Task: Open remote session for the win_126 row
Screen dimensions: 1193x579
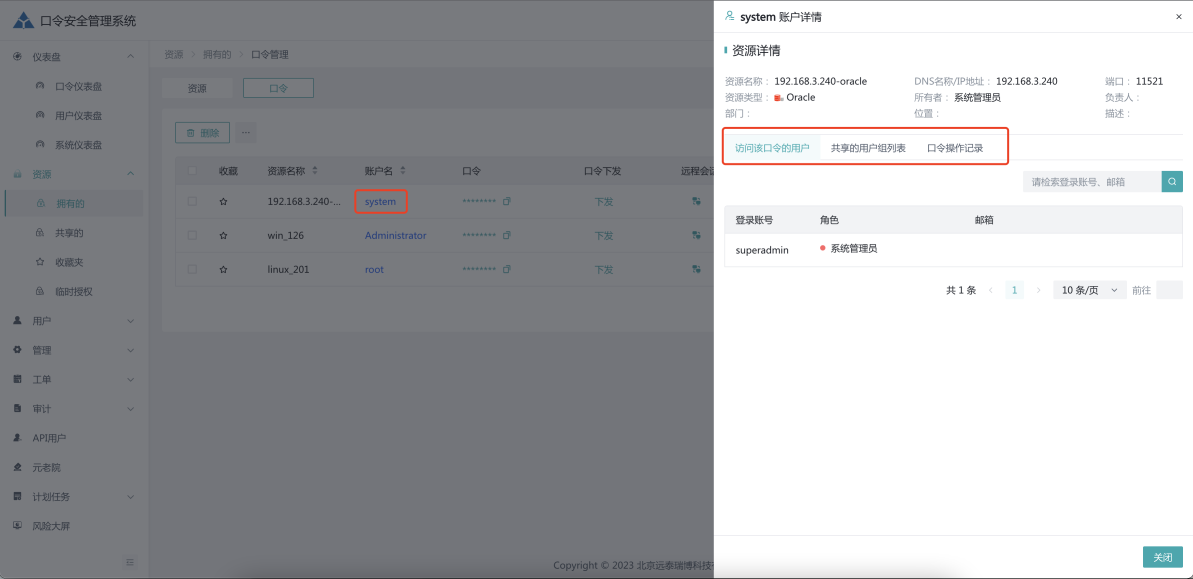Action: [x=696, y=236]
